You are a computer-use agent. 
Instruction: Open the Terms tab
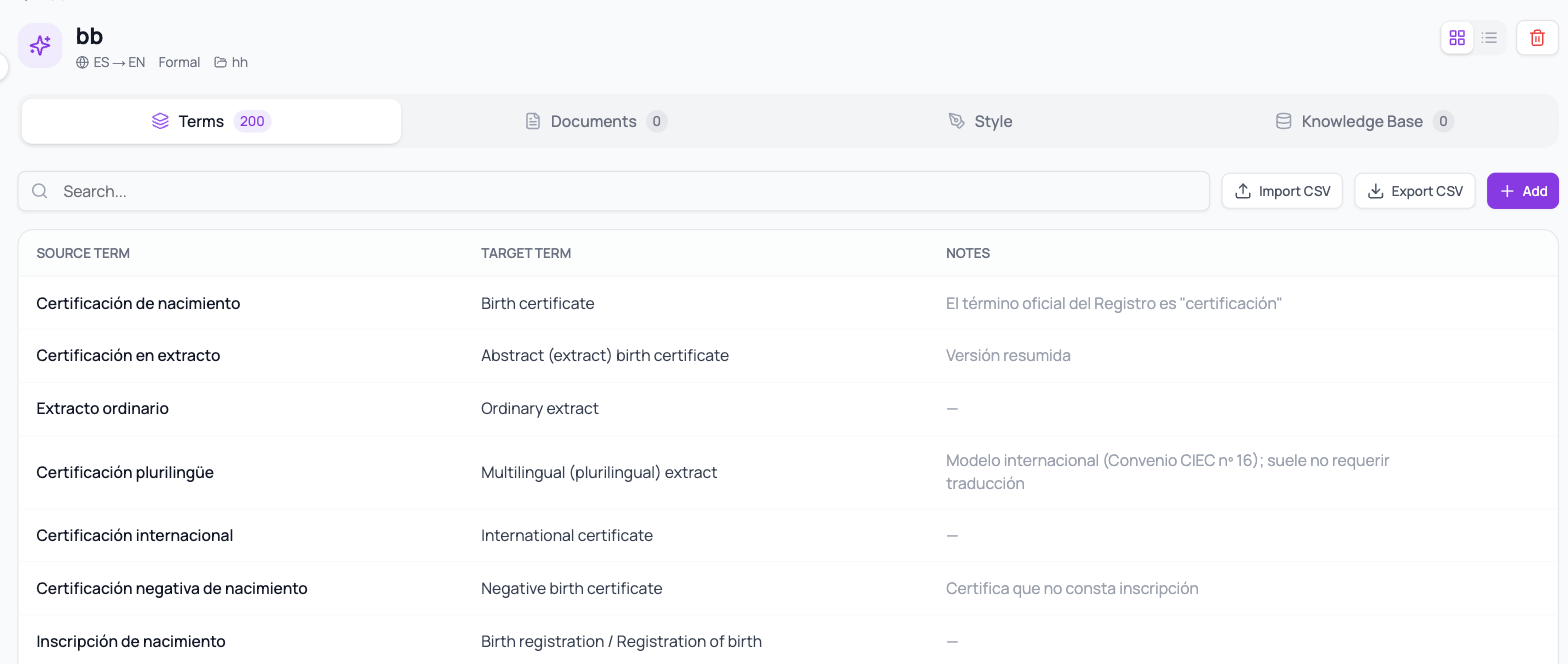click(x=212, y=121)
